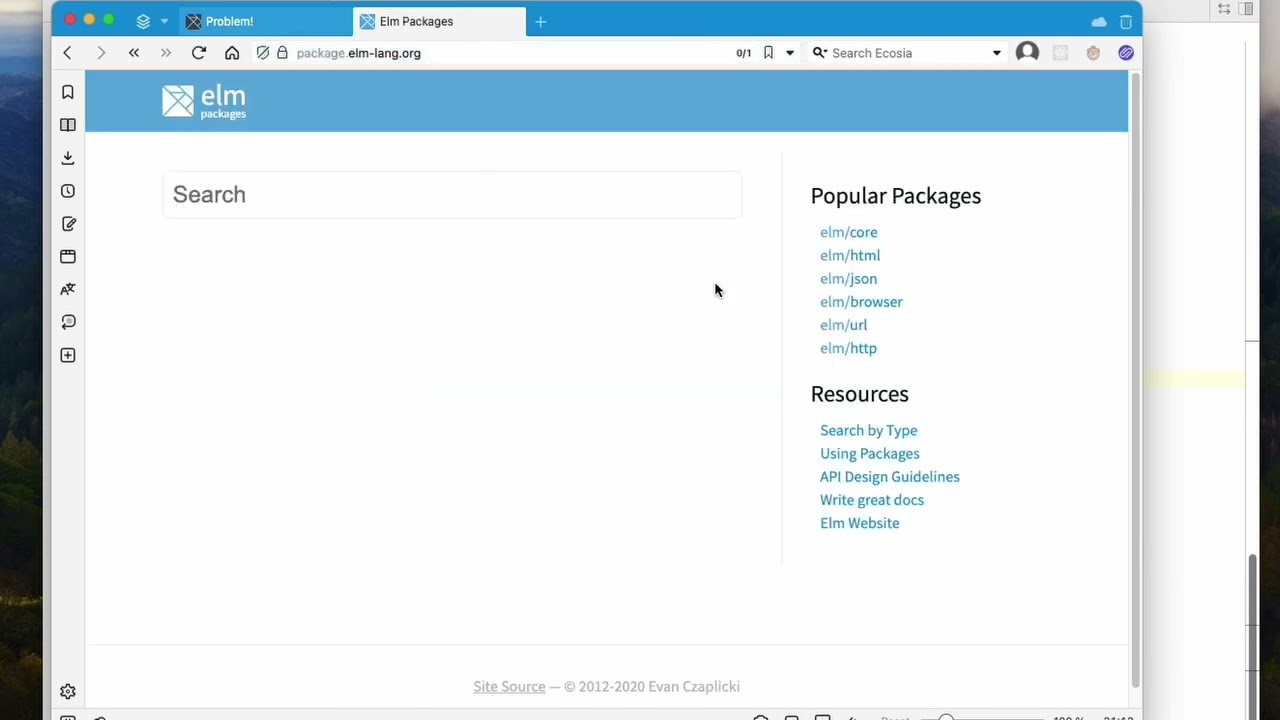Open the History panel clock icon

click(x=68, y=191)
